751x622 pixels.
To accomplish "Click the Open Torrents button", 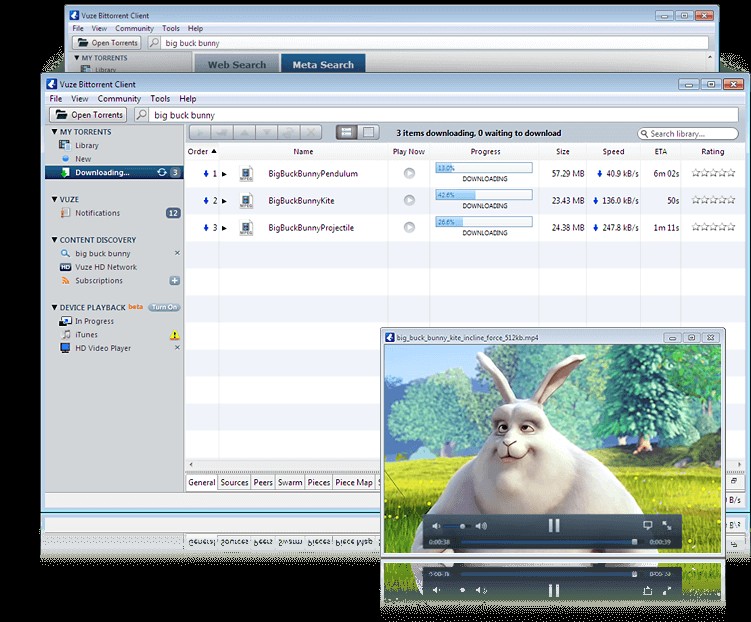I will (x=88, y=115).
